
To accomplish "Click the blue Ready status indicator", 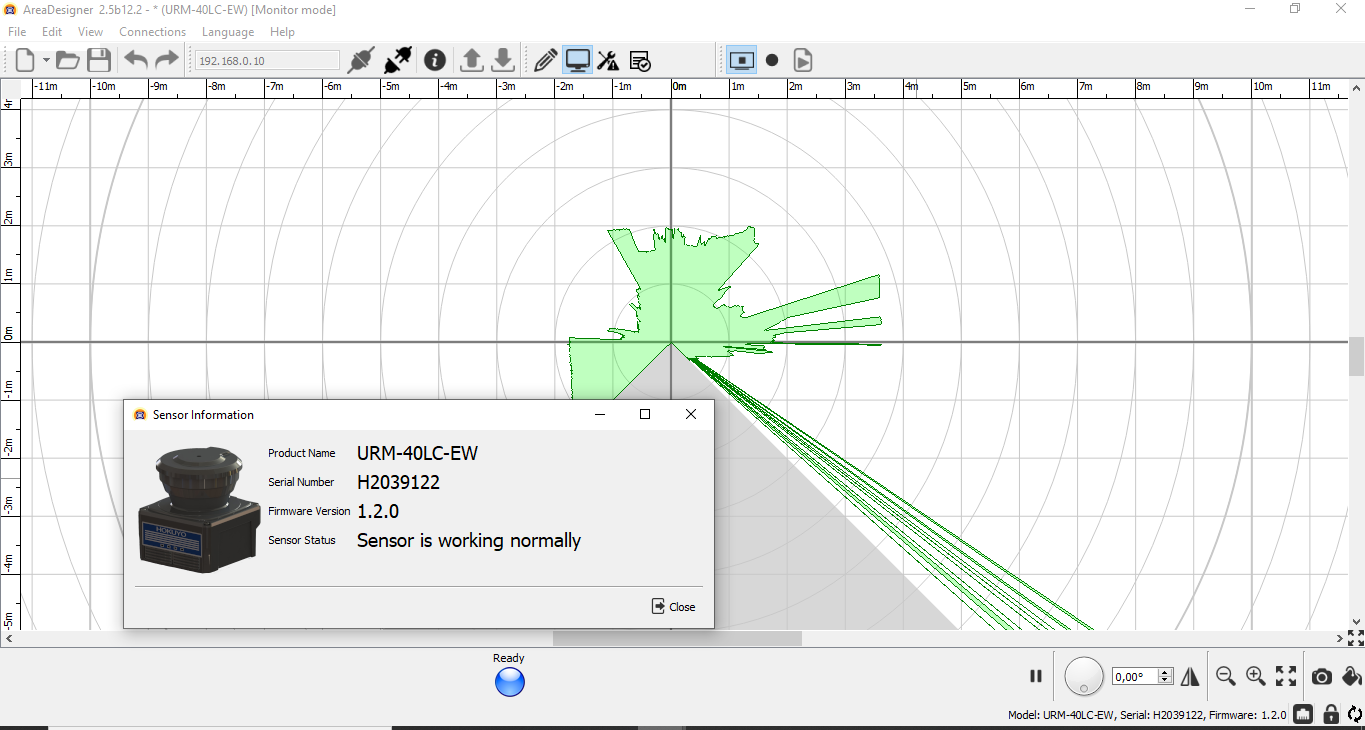I will 510,682.
